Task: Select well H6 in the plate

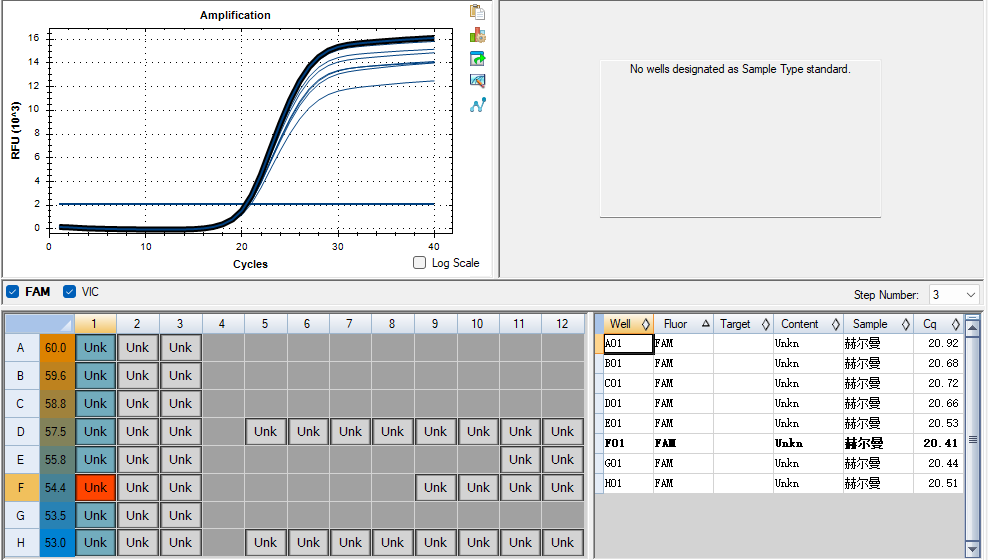Action: click(x=307, y=542)
